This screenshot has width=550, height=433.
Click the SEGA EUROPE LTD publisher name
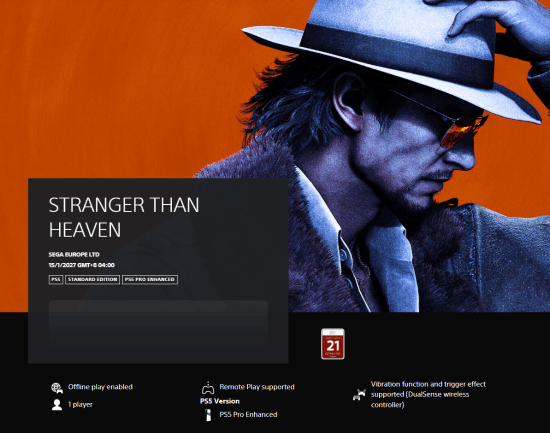pyautogui.click(x=74, y=254)
